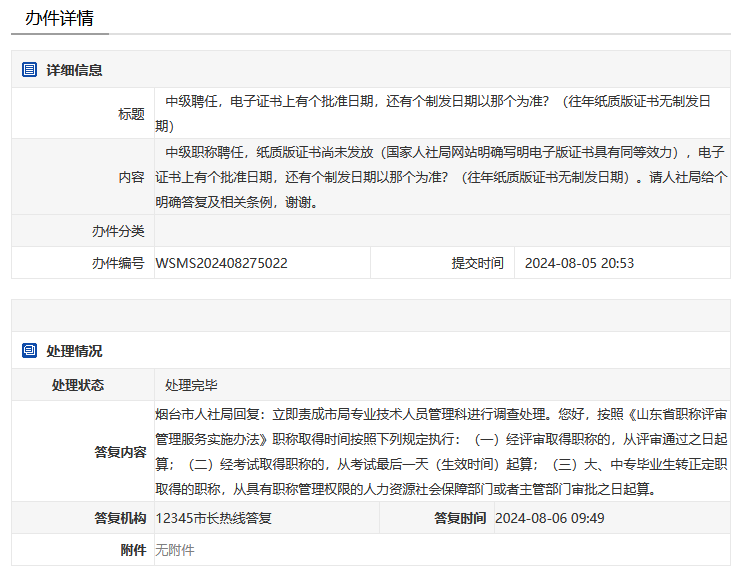Click submit time 2024-08-05 20:53
The height and width of the screenshot is (570, 737).
[x=579, y=263]
